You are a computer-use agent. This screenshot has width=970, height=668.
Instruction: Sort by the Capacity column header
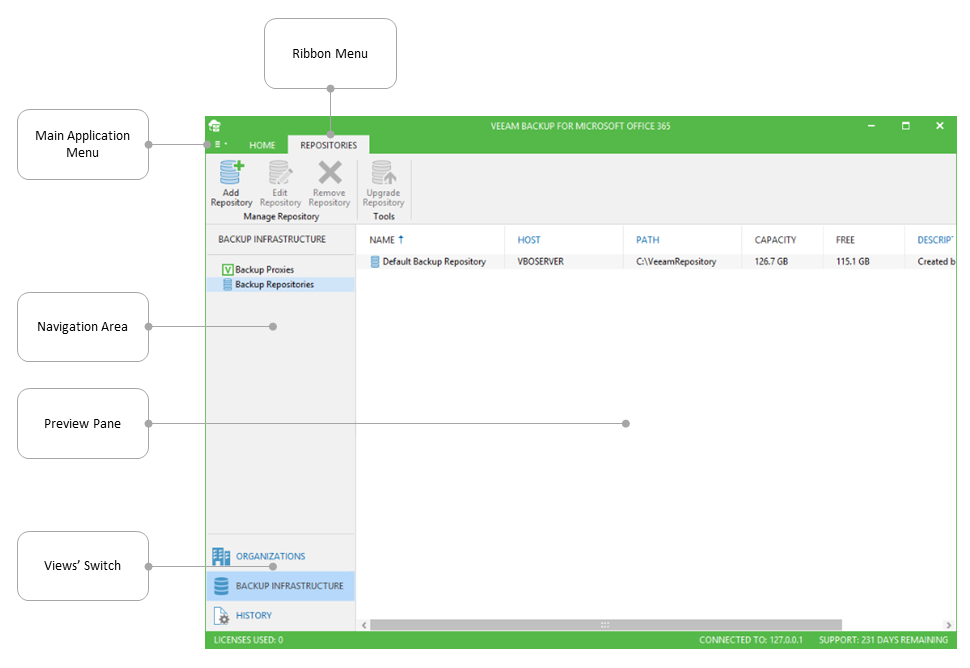pos(775,240)
